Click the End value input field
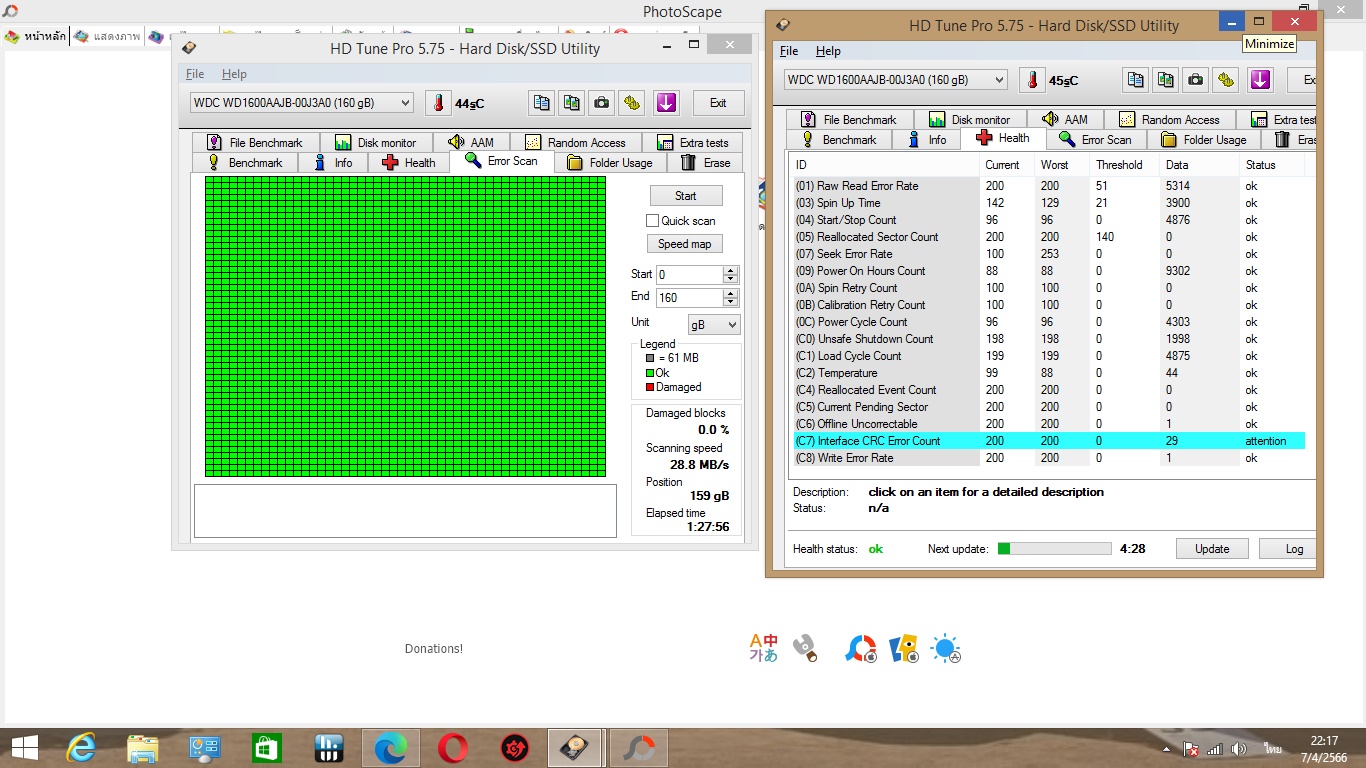 coord(689,298)
